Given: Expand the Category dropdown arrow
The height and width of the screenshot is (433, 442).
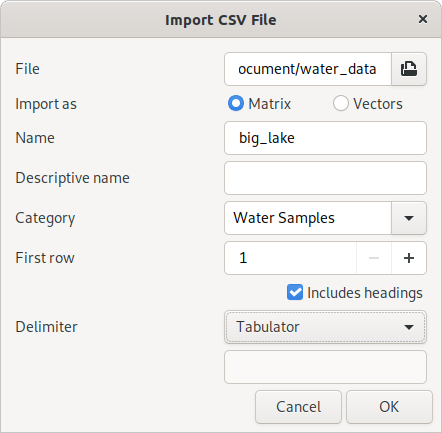Looking at the screenshot, I should tap(409, 218).
